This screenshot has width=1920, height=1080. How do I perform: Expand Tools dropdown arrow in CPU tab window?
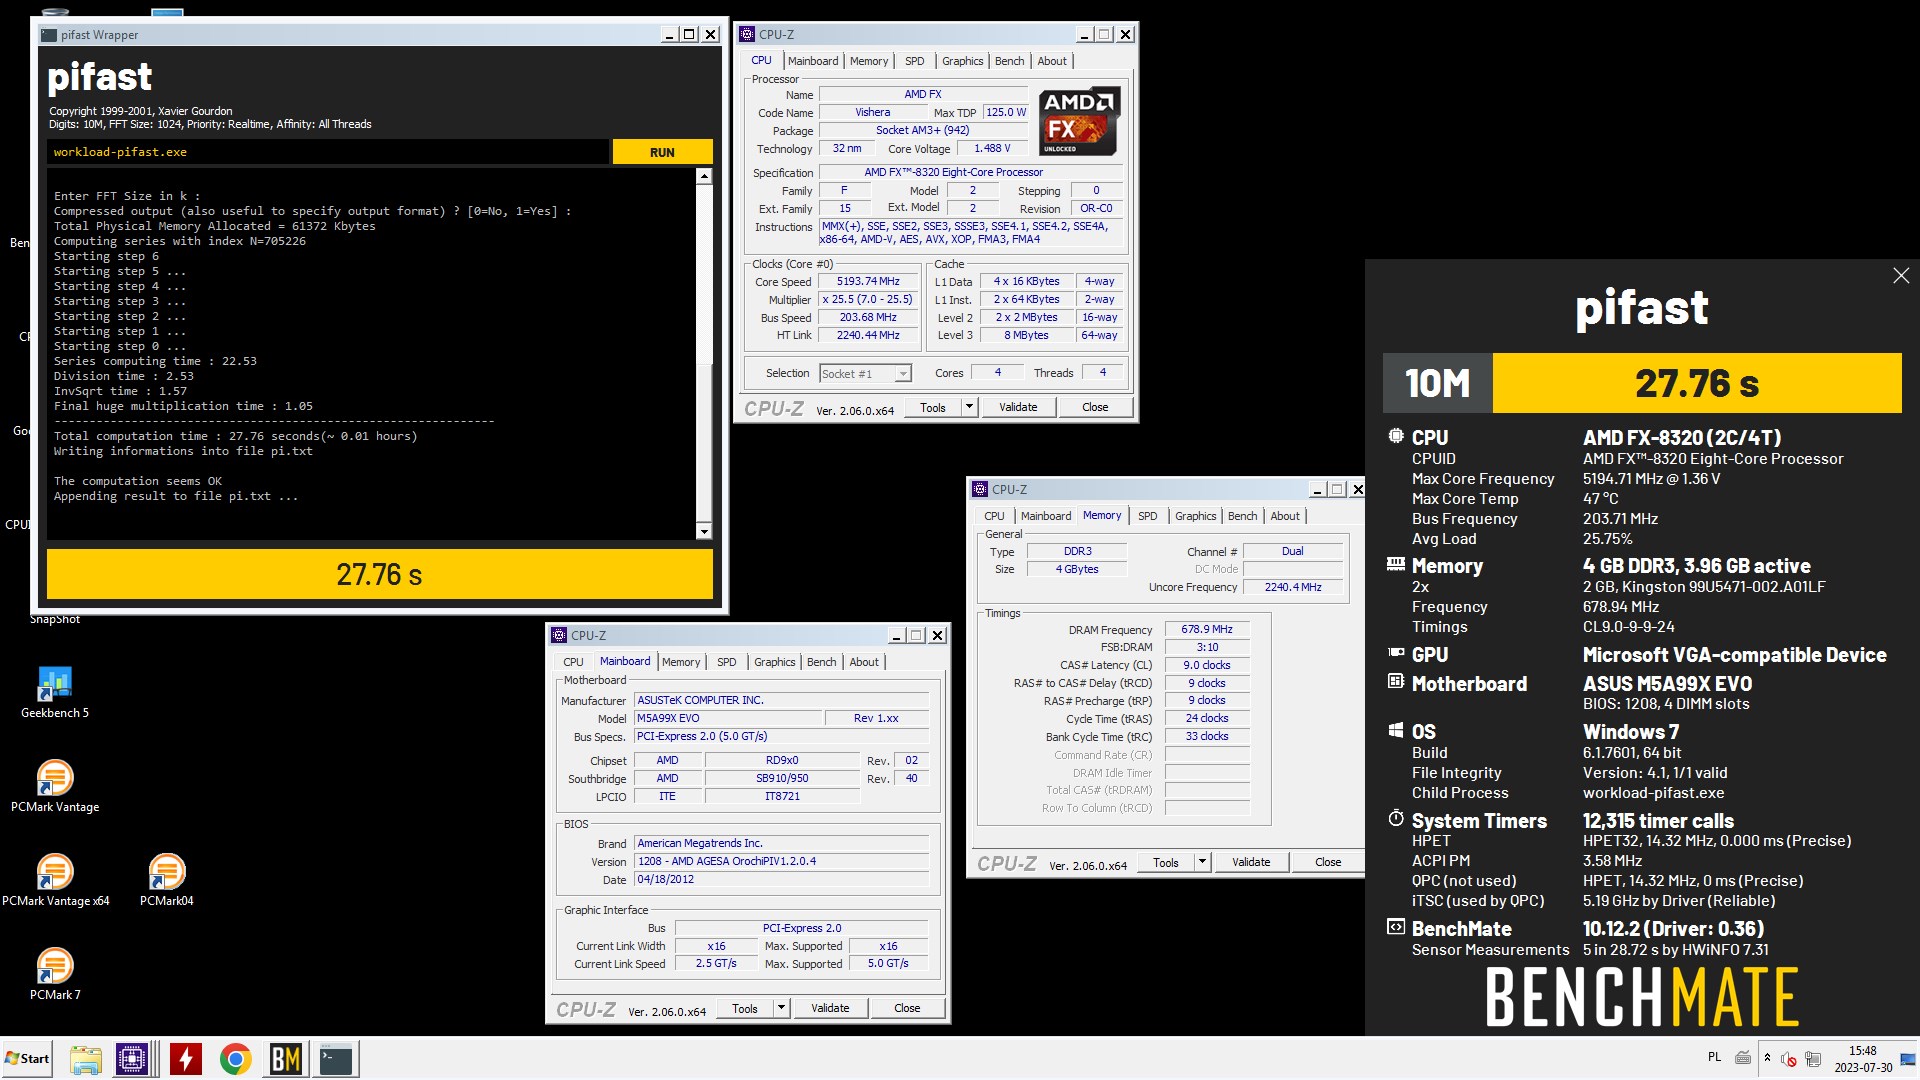click(x=968, y=407)
